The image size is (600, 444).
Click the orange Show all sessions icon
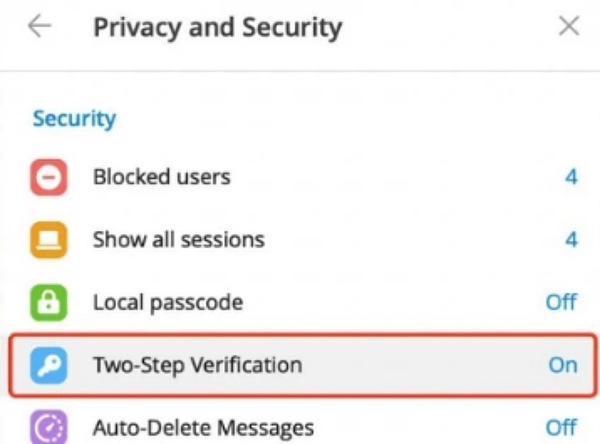tap(51, 240)
